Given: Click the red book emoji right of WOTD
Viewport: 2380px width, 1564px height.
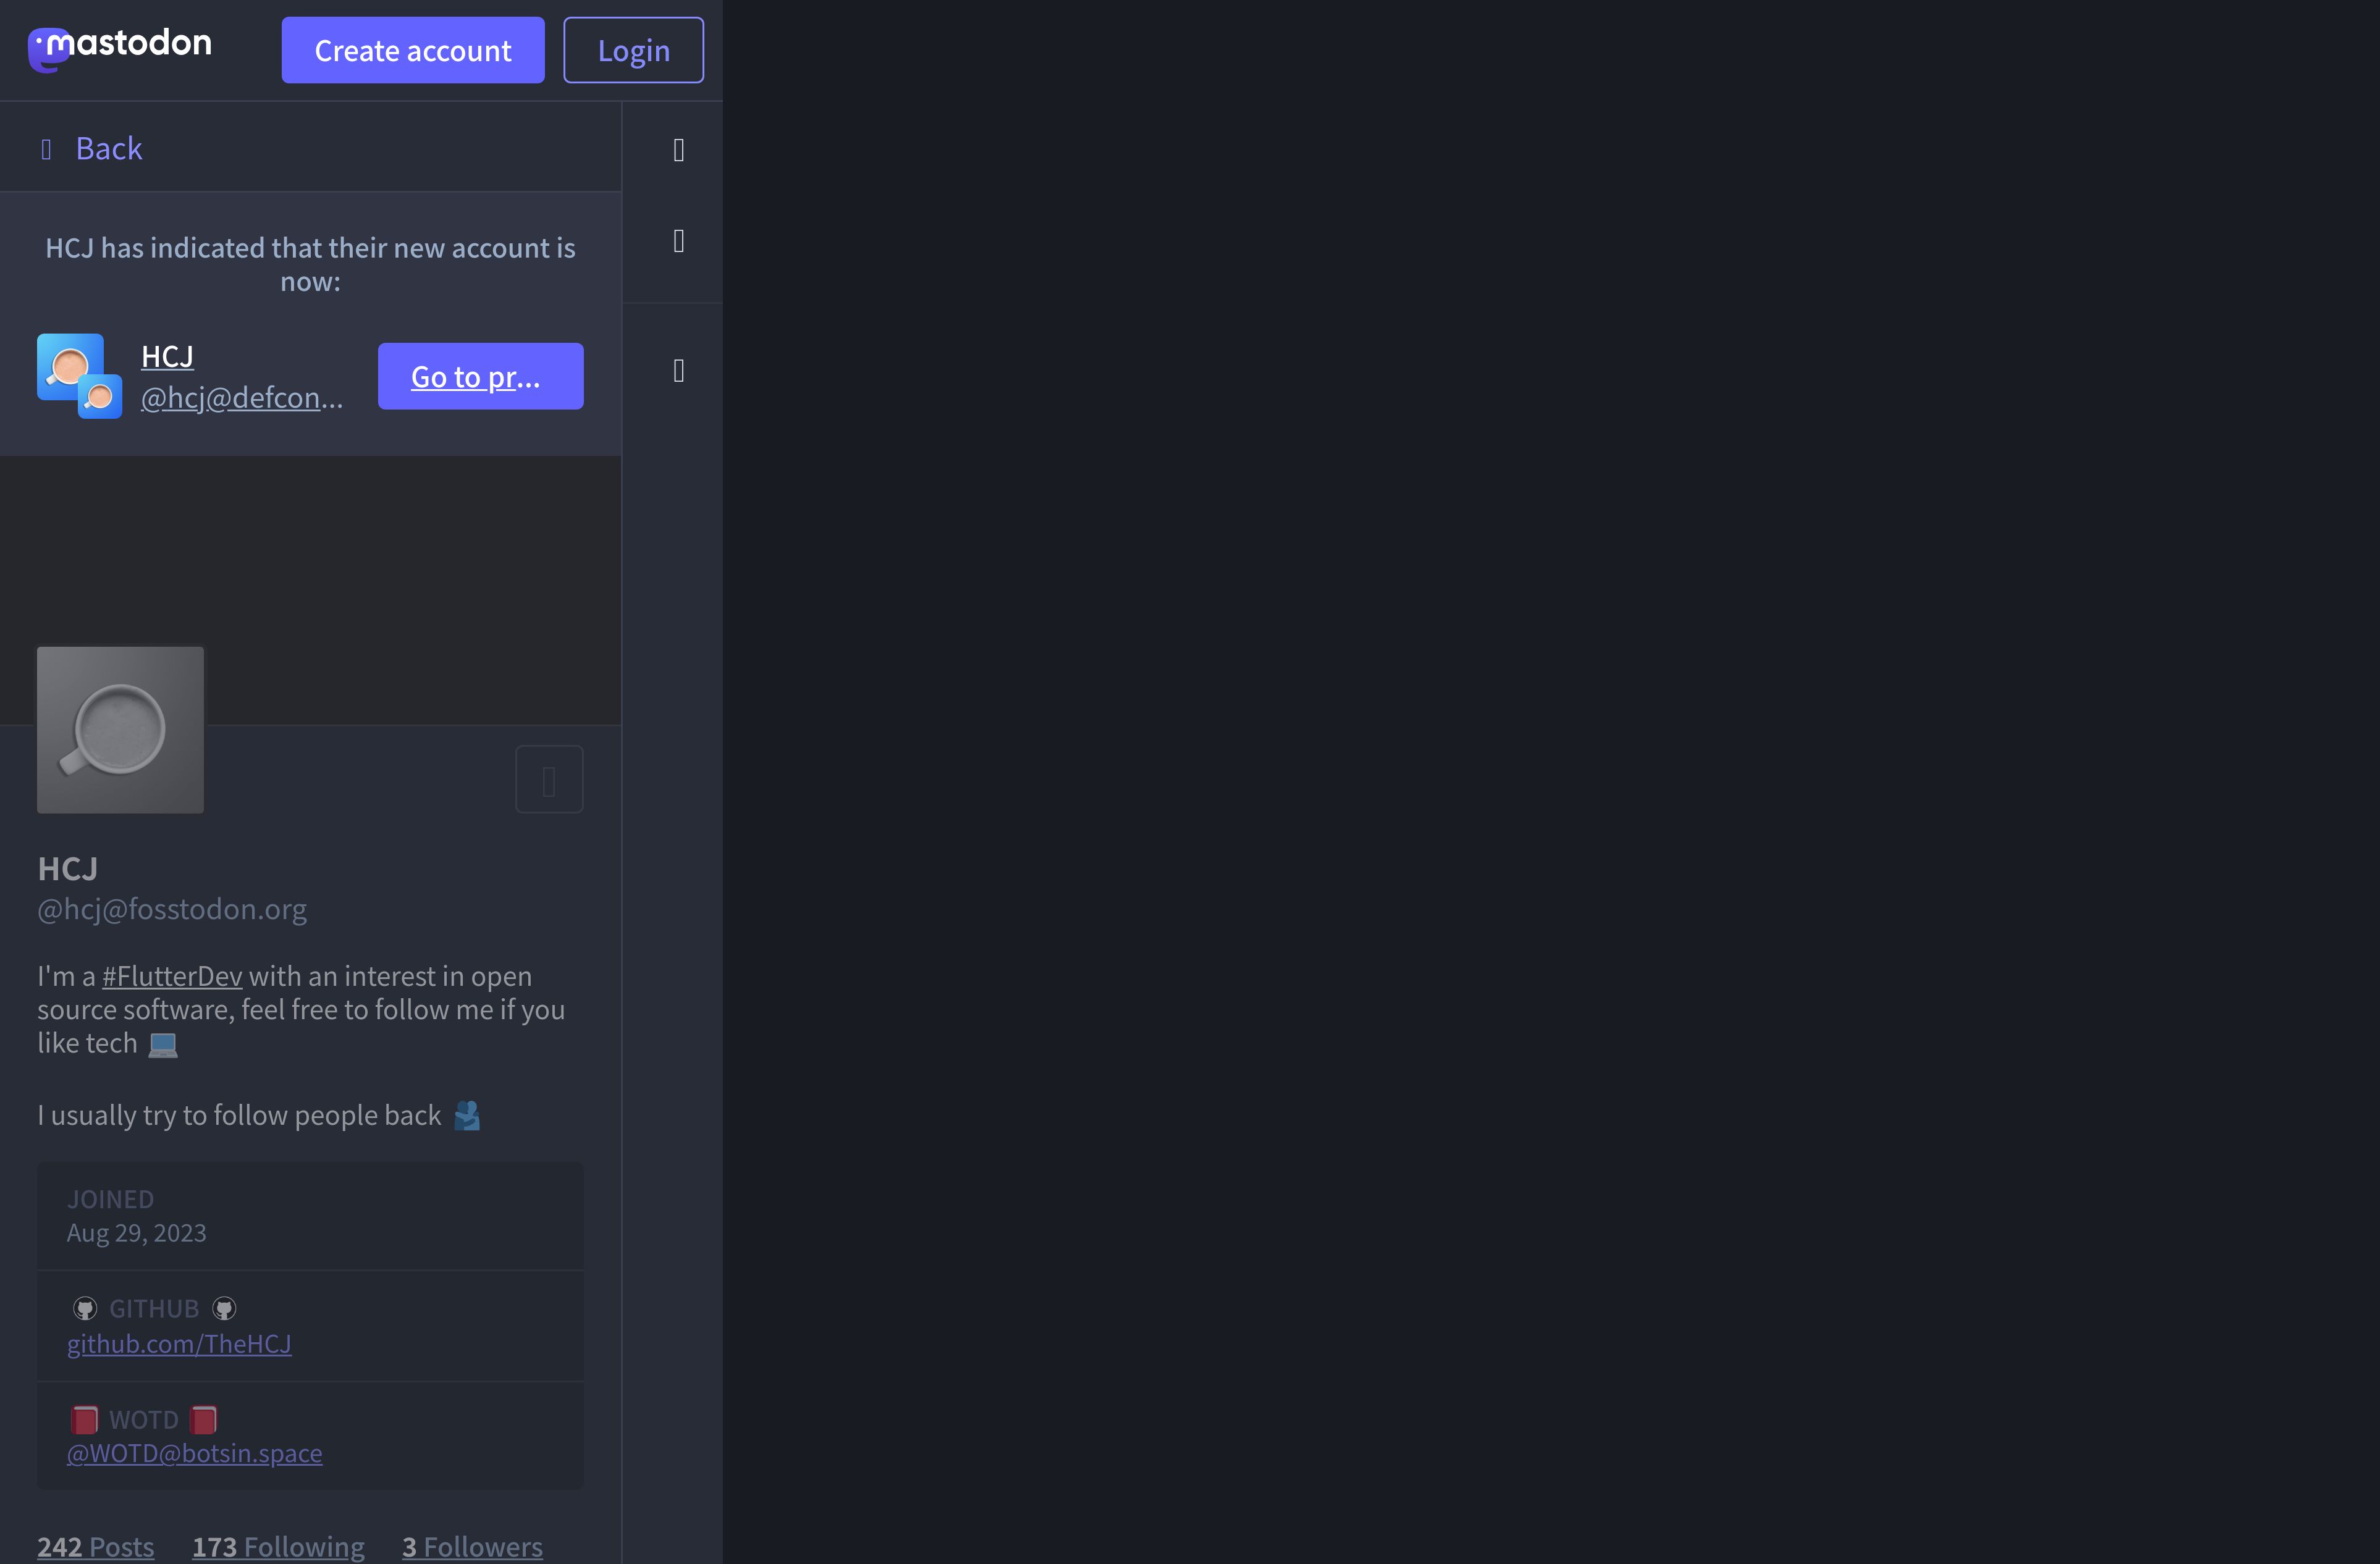Looking at the screenshot, I should click(x=204, y=1420).
